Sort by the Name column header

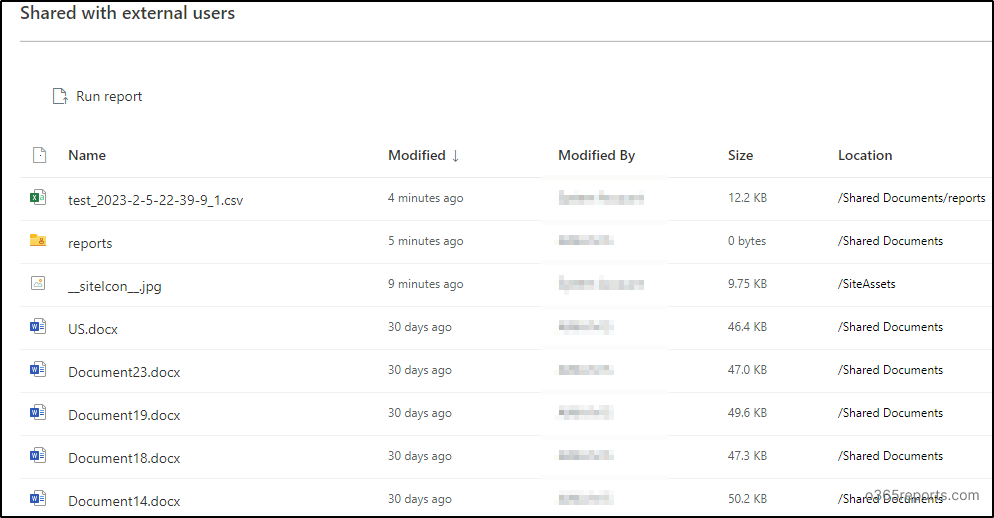coord(87,155)
